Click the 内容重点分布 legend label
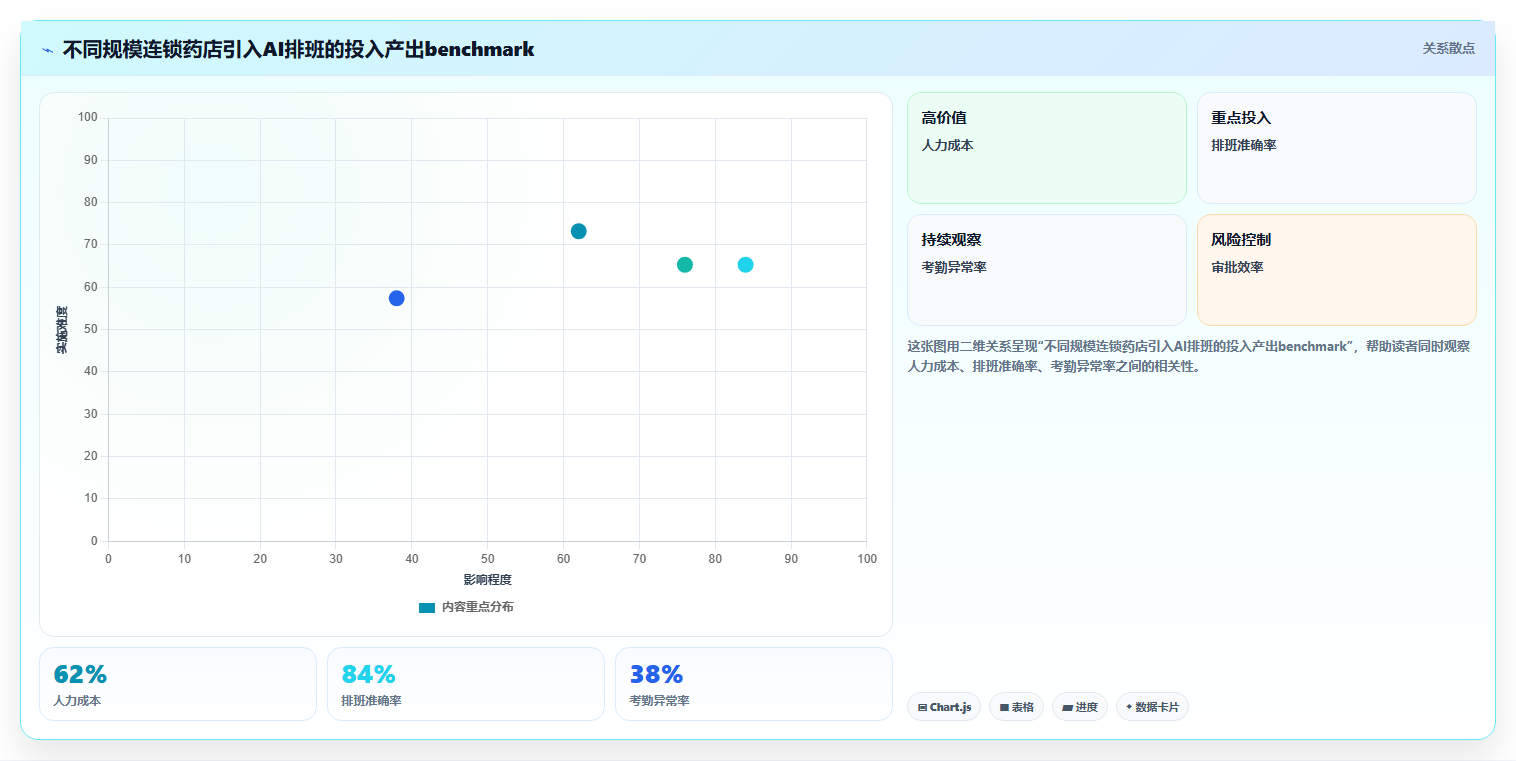This screenshot has width=1516, height=761. point(478,607)
